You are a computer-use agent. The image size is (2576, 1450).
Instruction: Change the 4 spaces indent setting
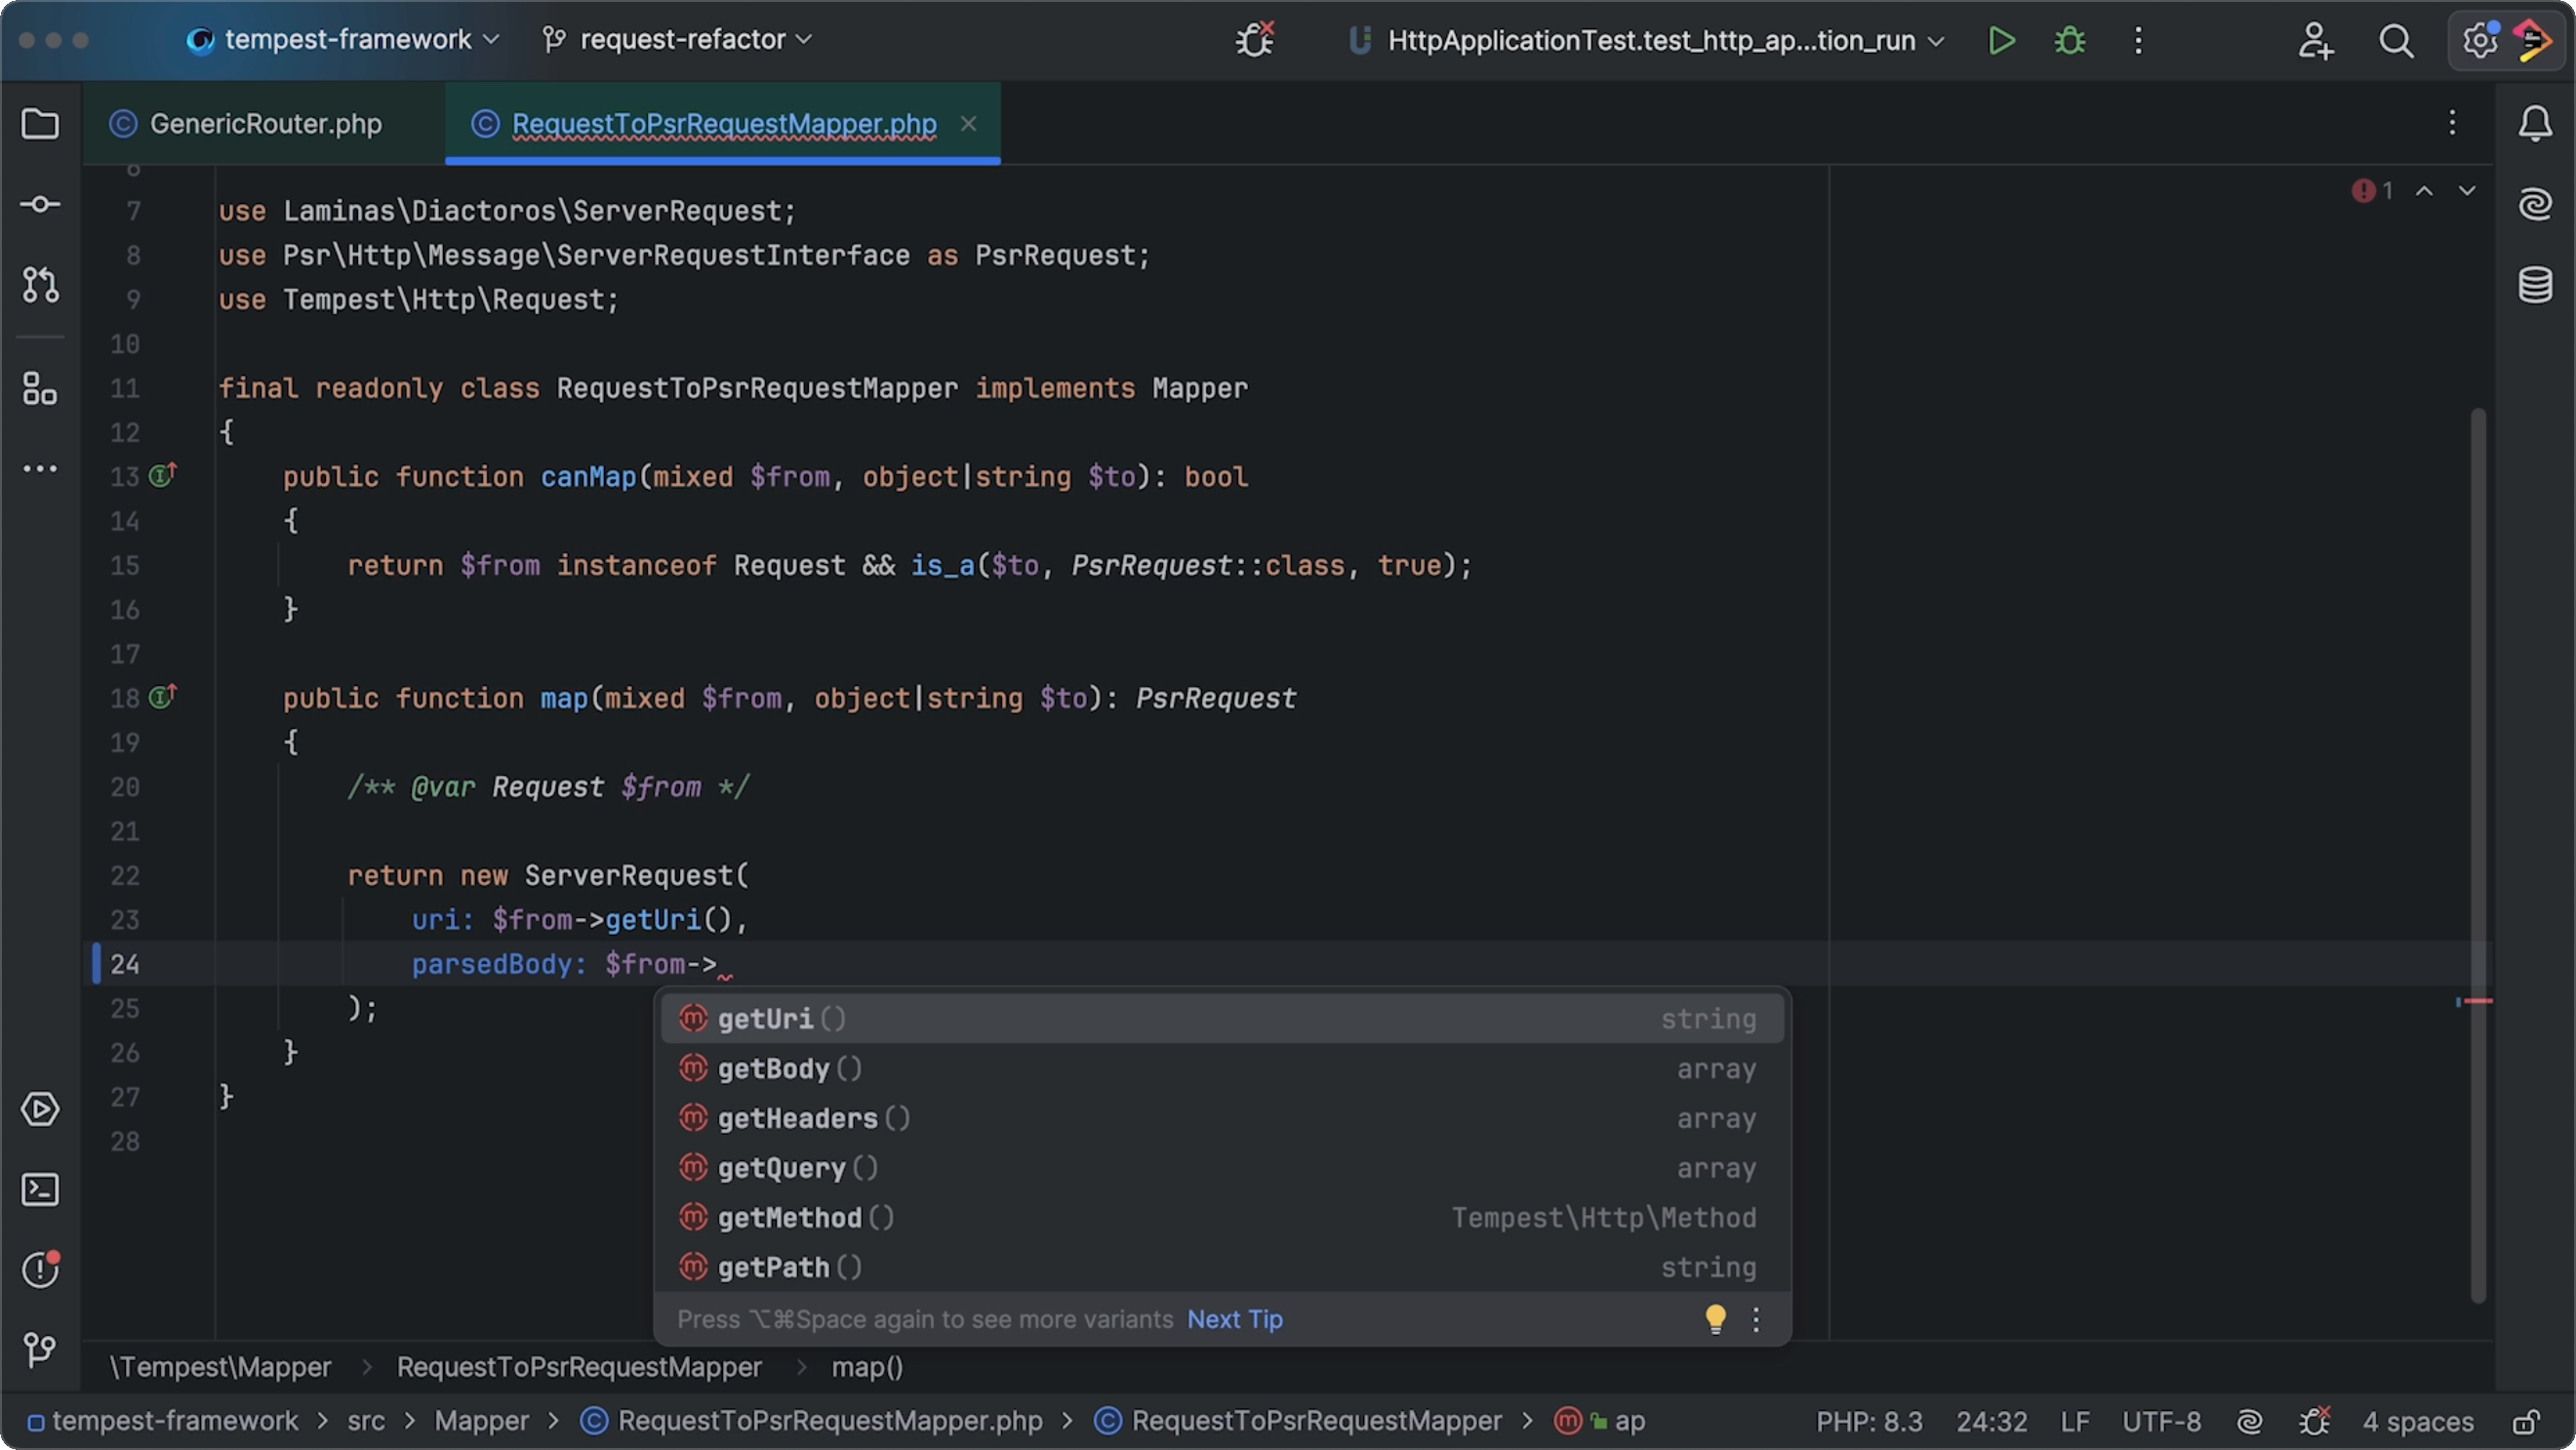click(2417, 1421)
